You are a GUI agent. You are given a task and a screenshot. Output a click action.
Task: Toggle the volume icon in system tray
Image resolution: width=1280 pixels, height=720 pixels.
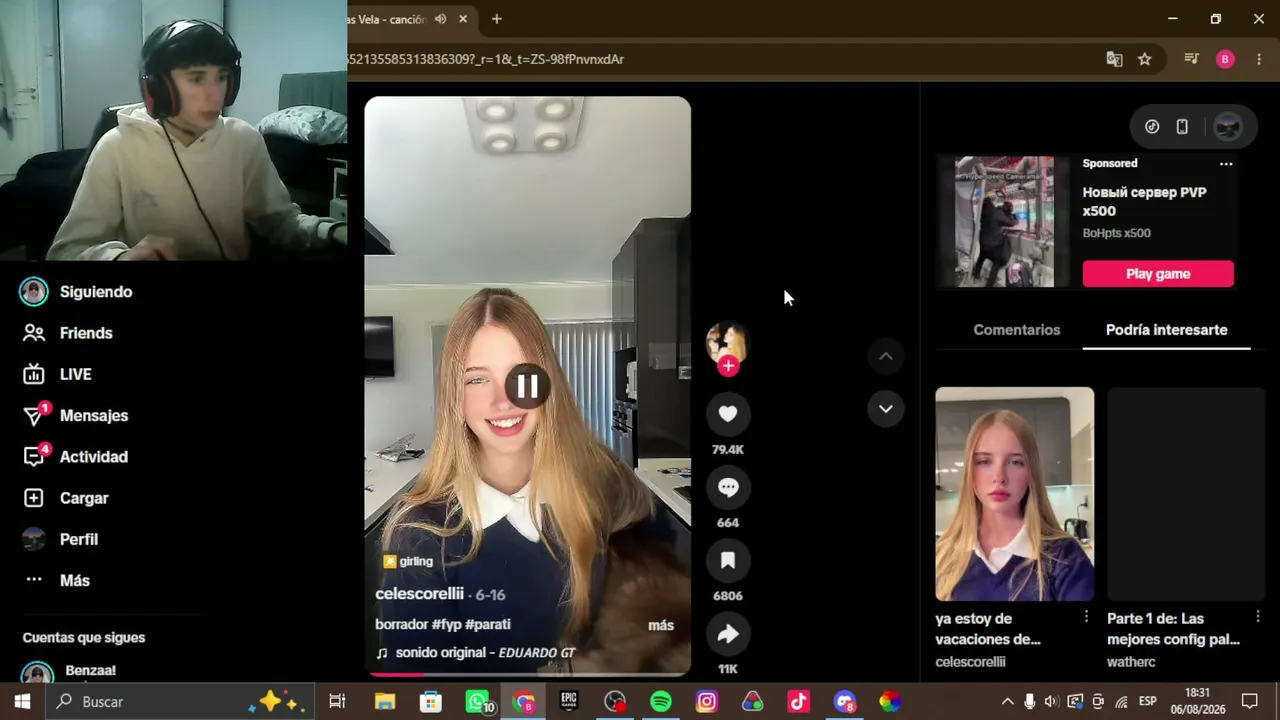1052,702
